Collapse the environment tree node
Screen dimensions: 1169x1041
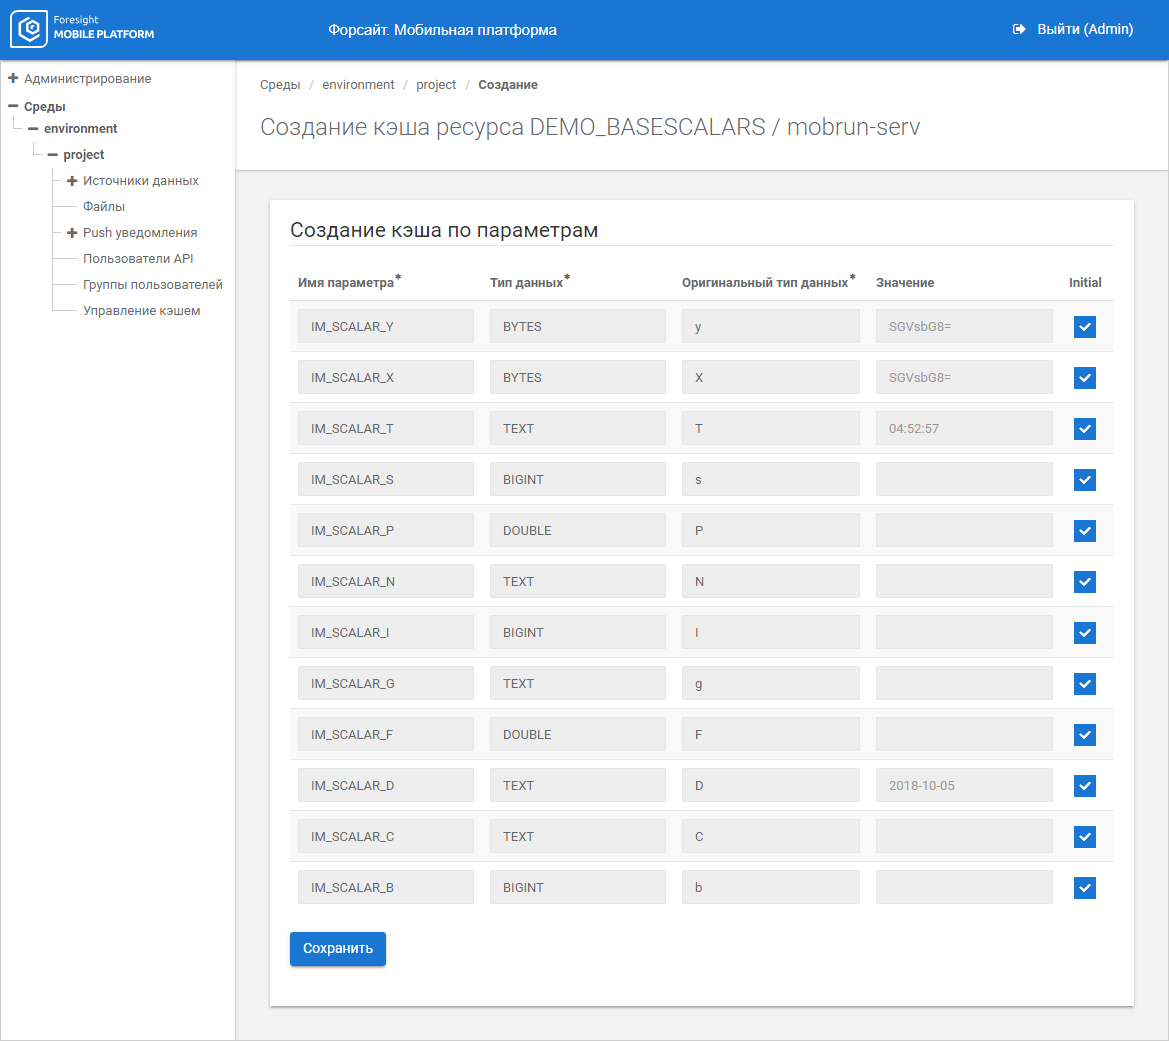click(33, 129)
